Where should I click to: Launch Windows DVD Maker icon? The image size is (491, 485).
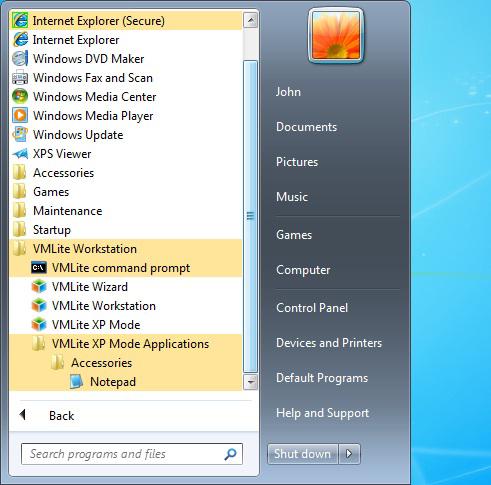pos(20,59)
